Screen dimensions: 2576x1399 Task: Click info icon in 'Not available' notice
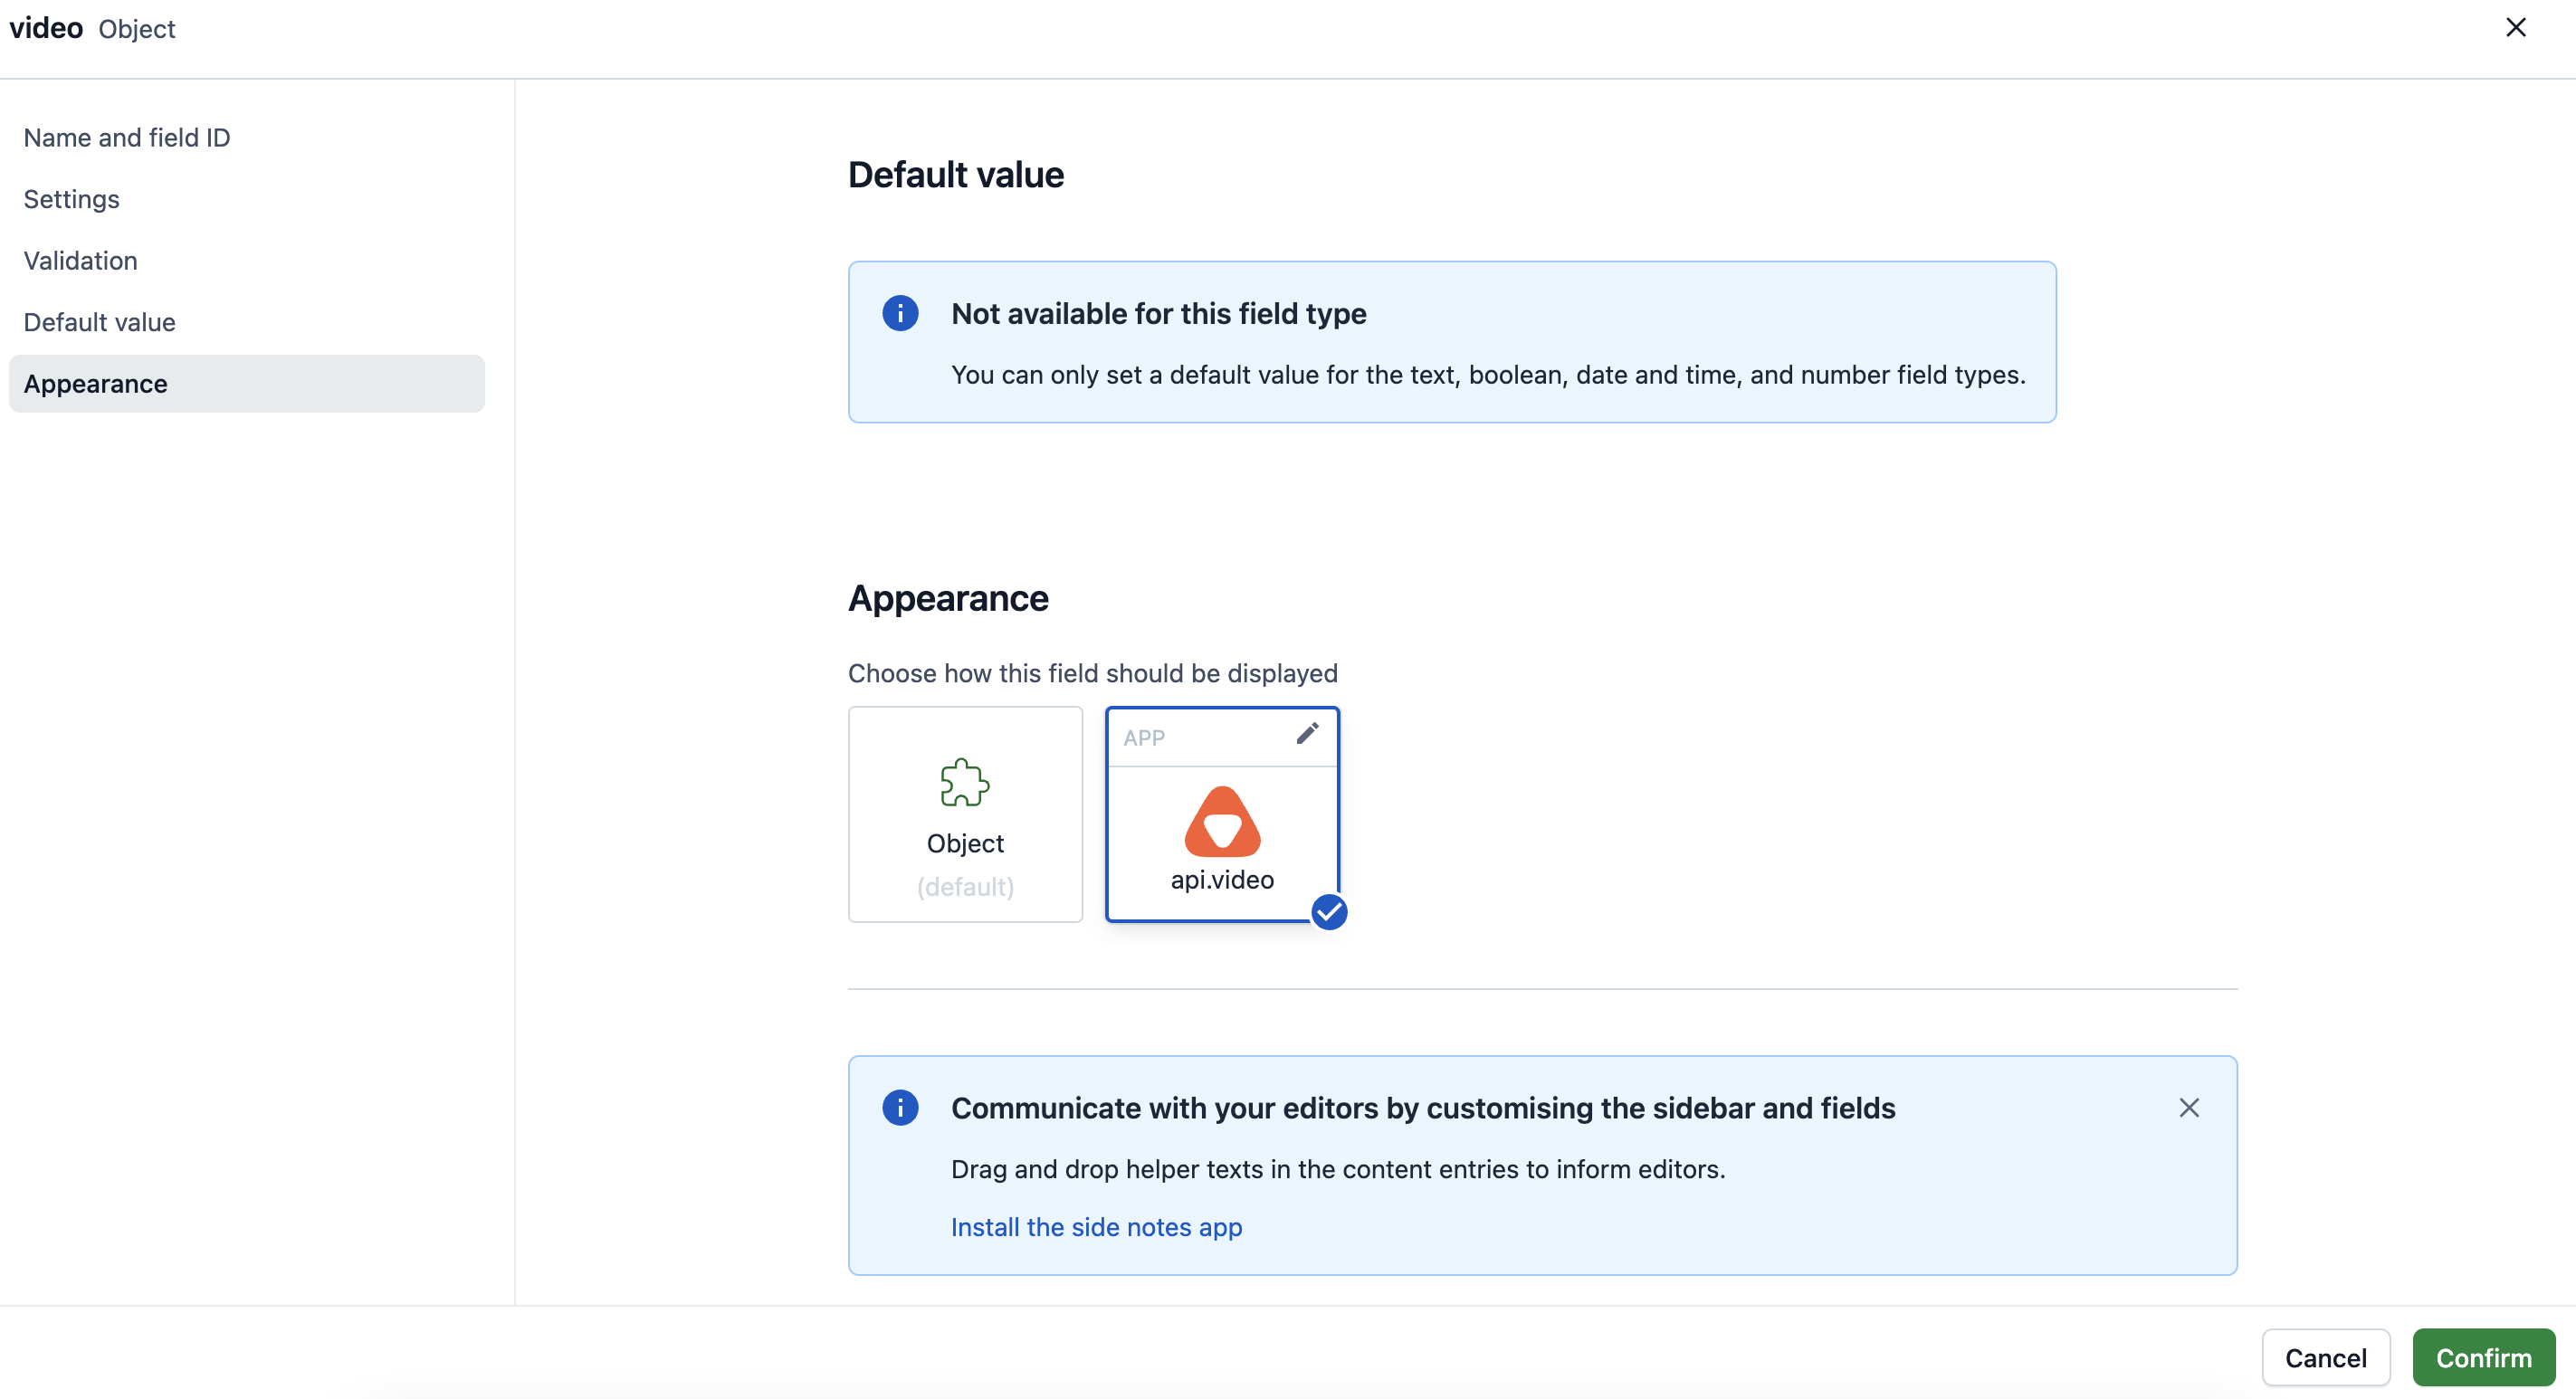click(x=900, y=314)
